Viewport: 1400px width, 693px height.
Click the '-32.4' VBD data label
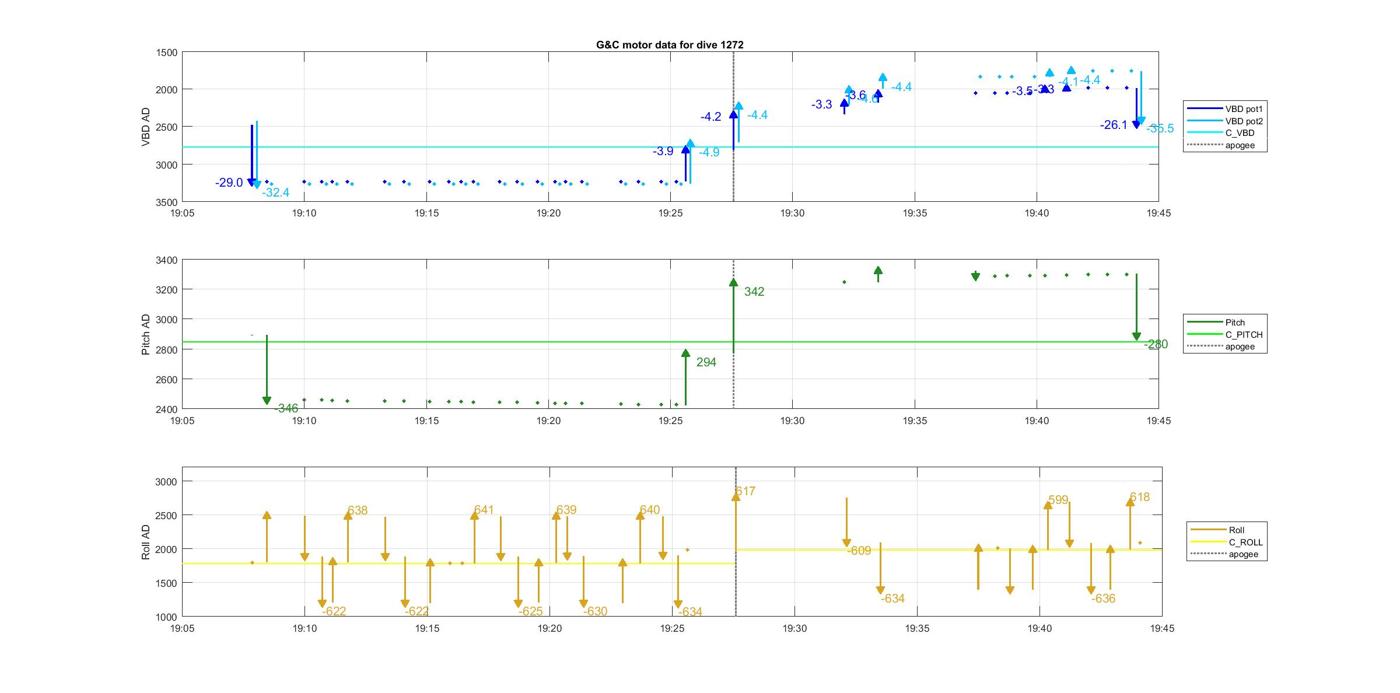[275, 193]
